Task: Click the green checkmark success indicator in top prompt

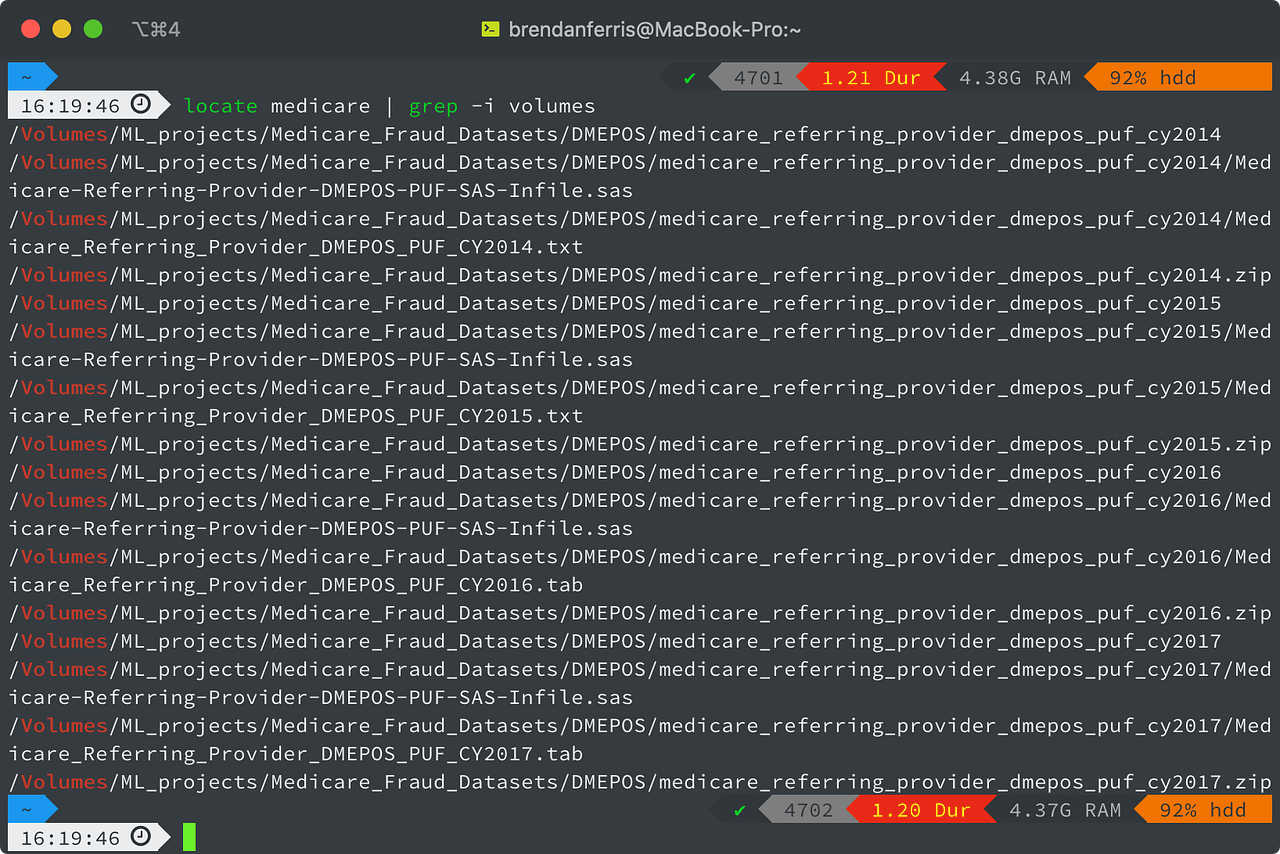Action: click(689, 76)
